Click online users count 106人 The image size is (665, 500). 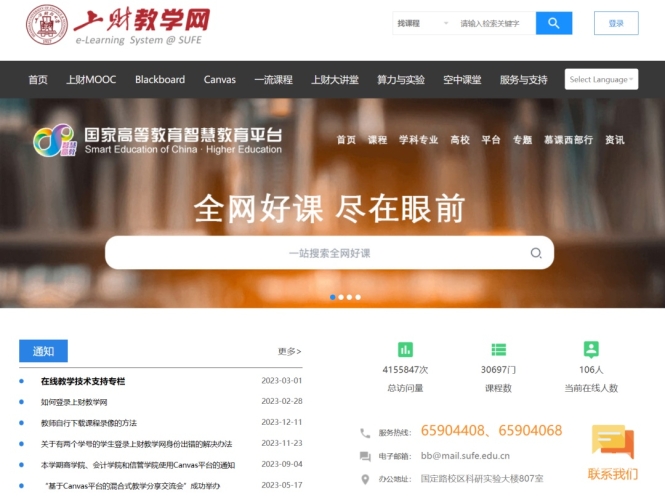(591, 369)
